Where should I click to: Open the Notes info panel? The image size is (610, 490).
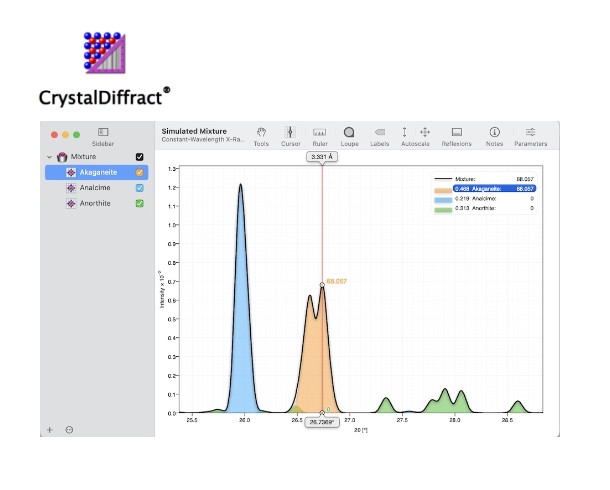click(x=494, y=133)
